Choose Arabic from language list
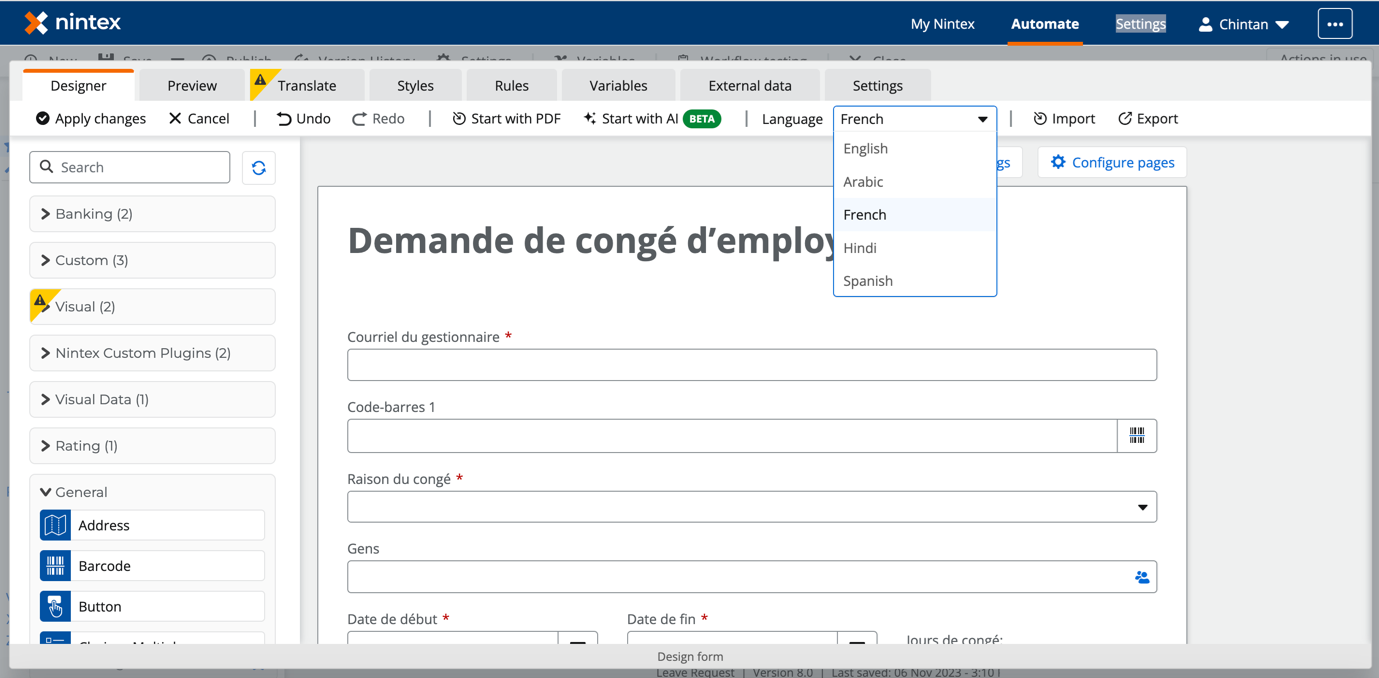 click(915, 182)
